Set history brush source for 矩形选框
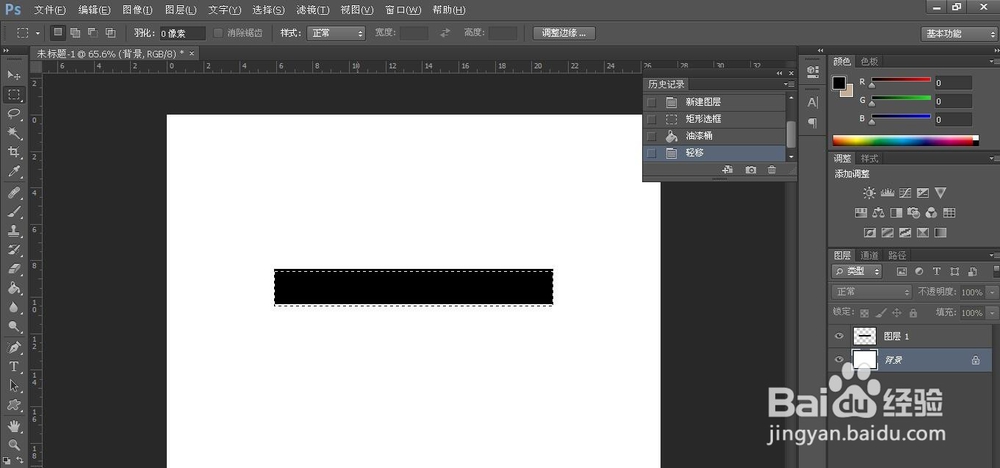 [x=651, y=119]
